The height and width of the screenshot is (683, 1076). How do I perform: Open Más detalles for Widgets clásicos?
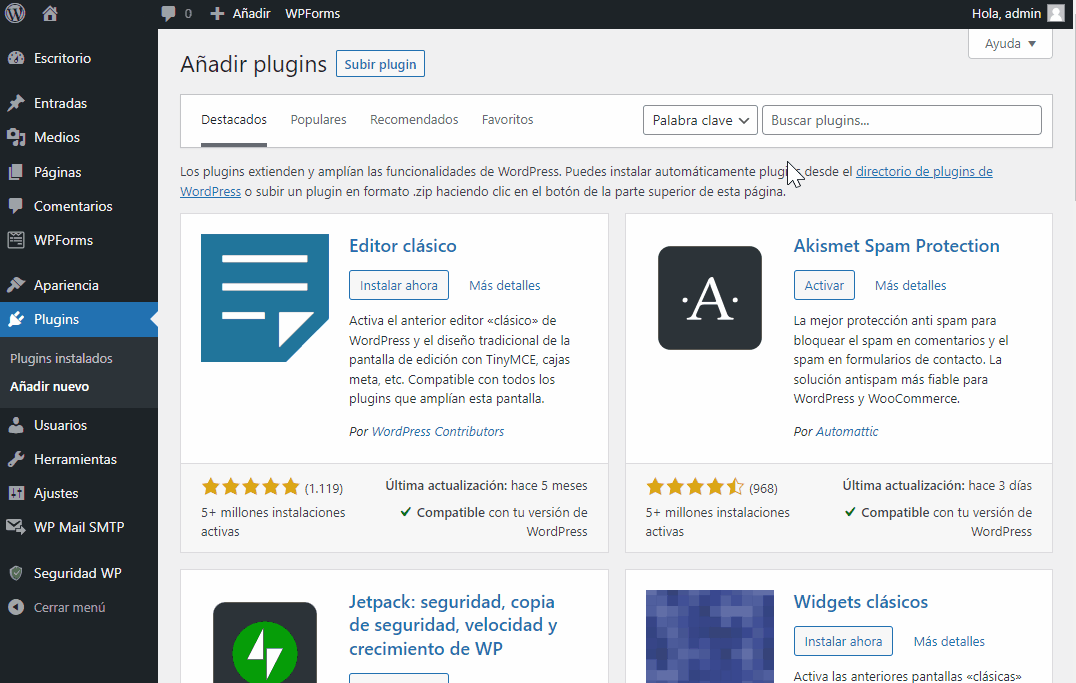click(949, 642)
